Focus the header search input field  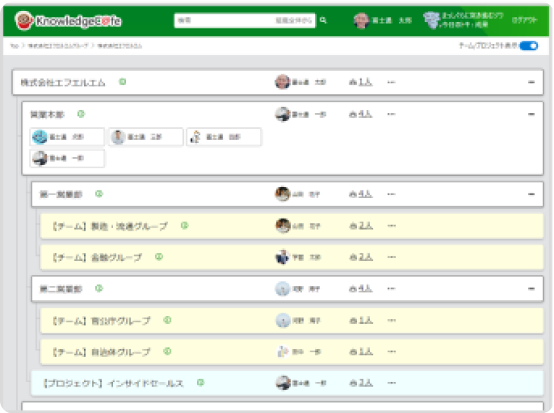pyautogui.click(x=244, y=20)
